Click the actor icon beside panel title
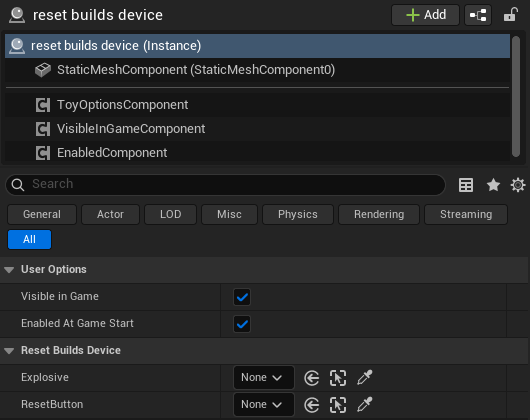Viewport: 530px width, 420px height. coord(17,15)
